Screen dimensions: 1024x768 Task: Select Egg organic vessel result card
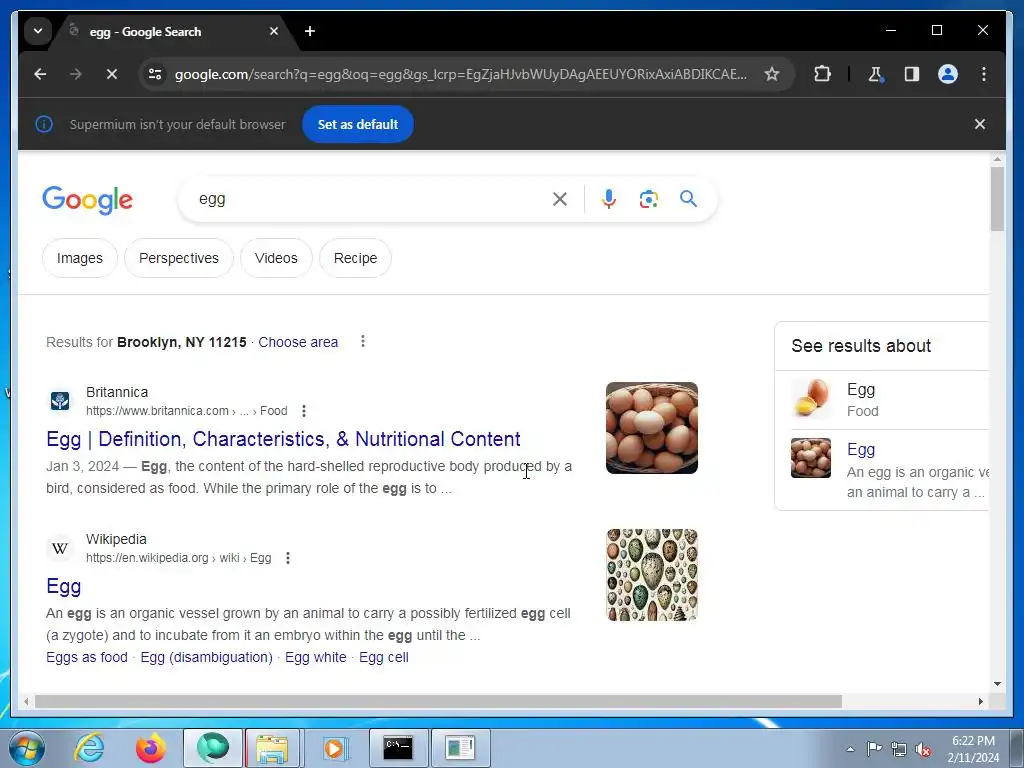pyautogui.click(x=882, y=469)
